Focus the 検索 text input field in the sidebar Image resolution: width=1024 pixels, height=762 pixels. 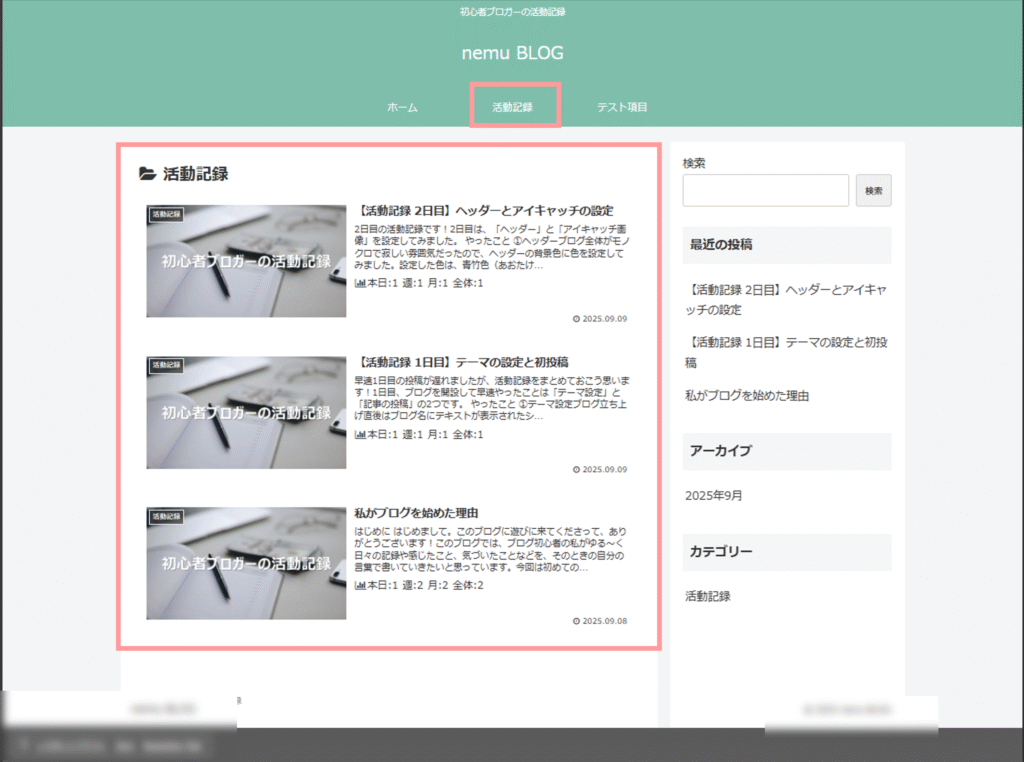pyautogui.click(x=765, y=190)
